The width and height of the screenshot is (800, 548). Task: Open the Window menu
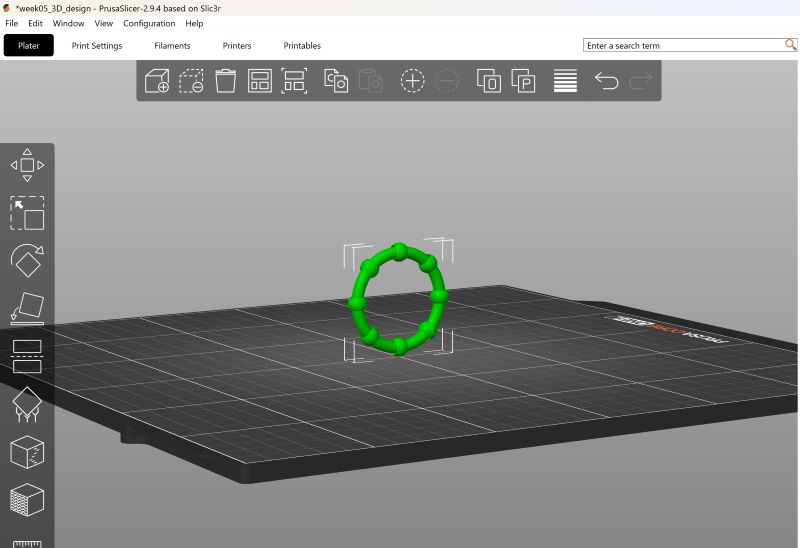[68, 23]
